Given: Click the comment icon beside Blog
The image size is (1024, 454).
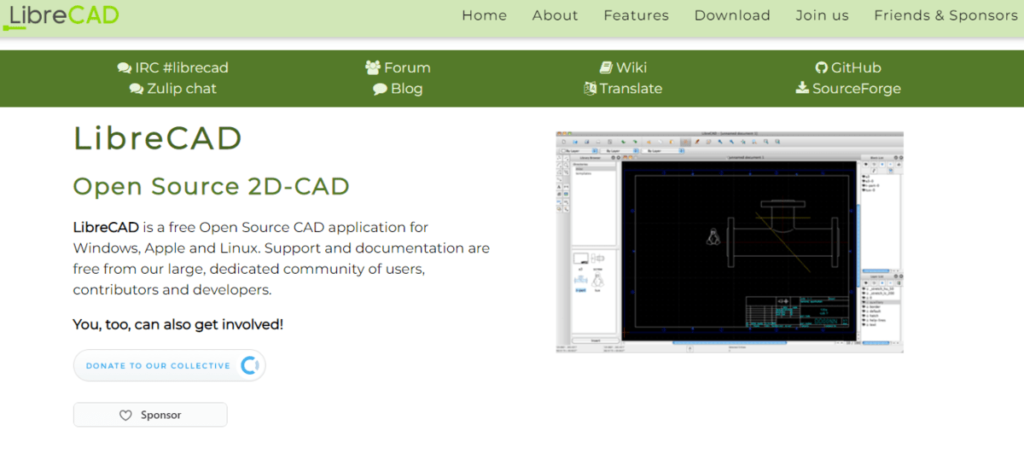Looking at the screenshot, I should click(380, 89).
